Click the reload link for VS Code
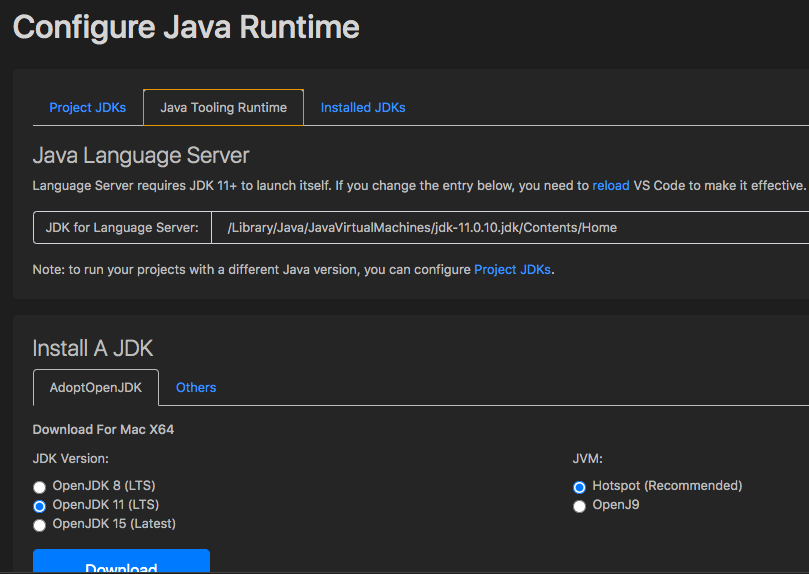The width and height of the screenshot is (809, 574). pos(611,186)
